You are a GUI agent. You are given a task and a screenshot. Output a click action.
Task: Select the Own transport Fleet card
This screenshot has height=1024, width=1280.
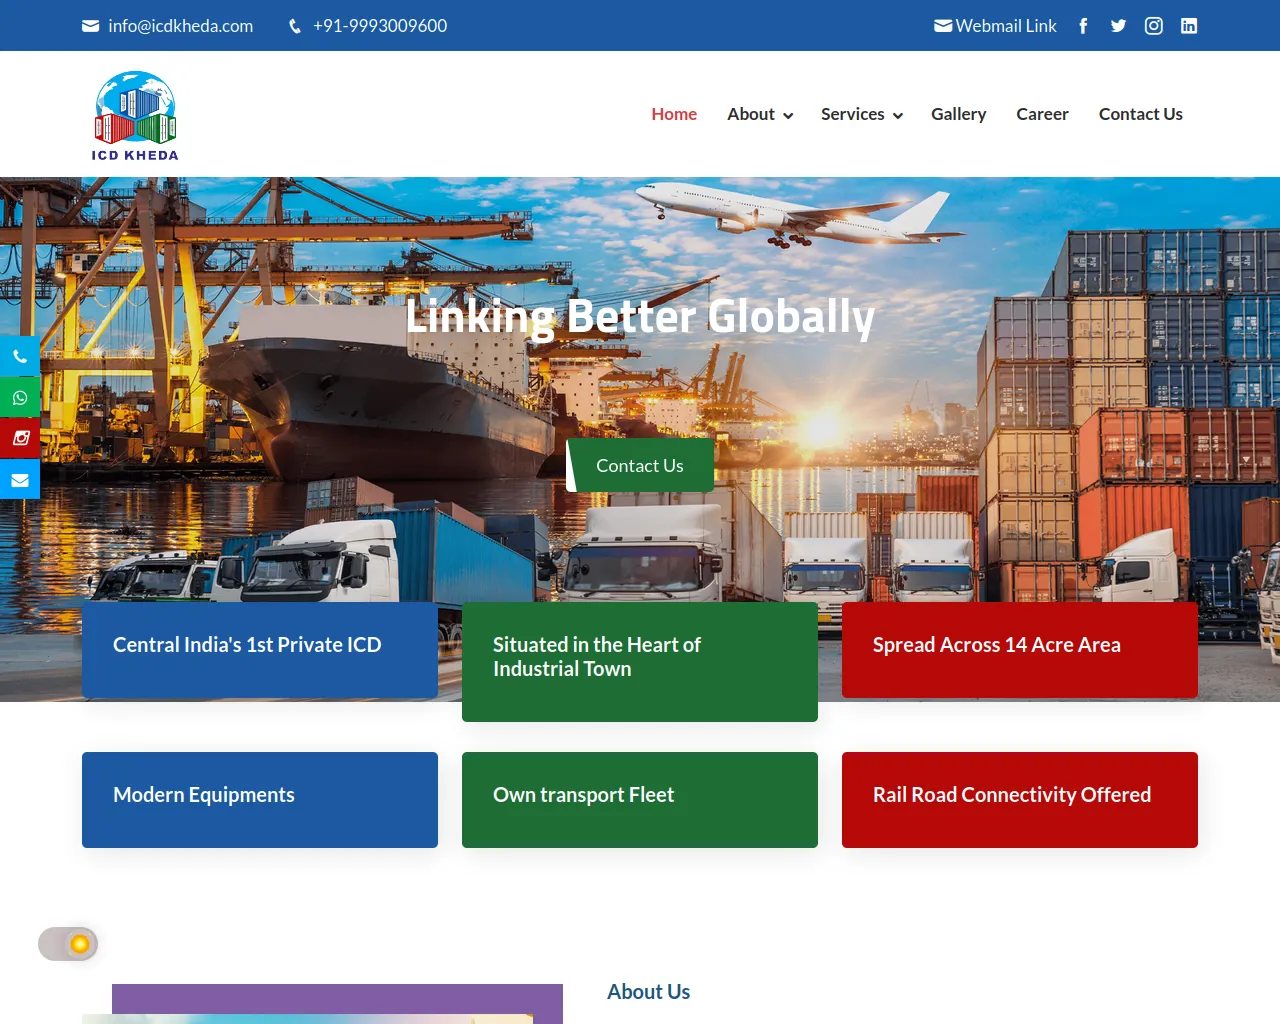(x=640, y=800)
